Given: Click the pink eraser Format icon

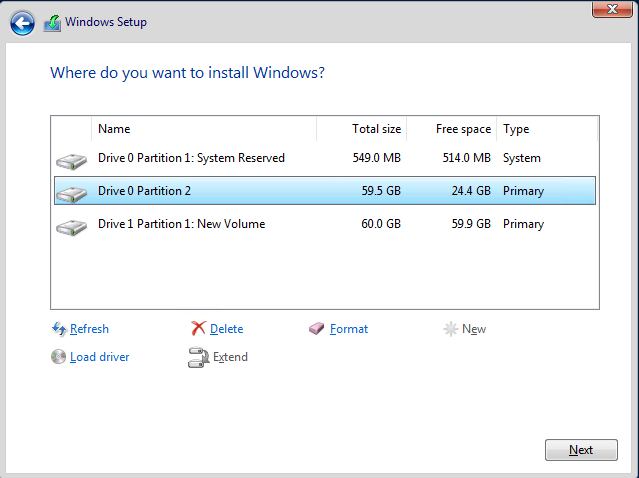Looking at the screenshot, I should [x=317, y=329].
